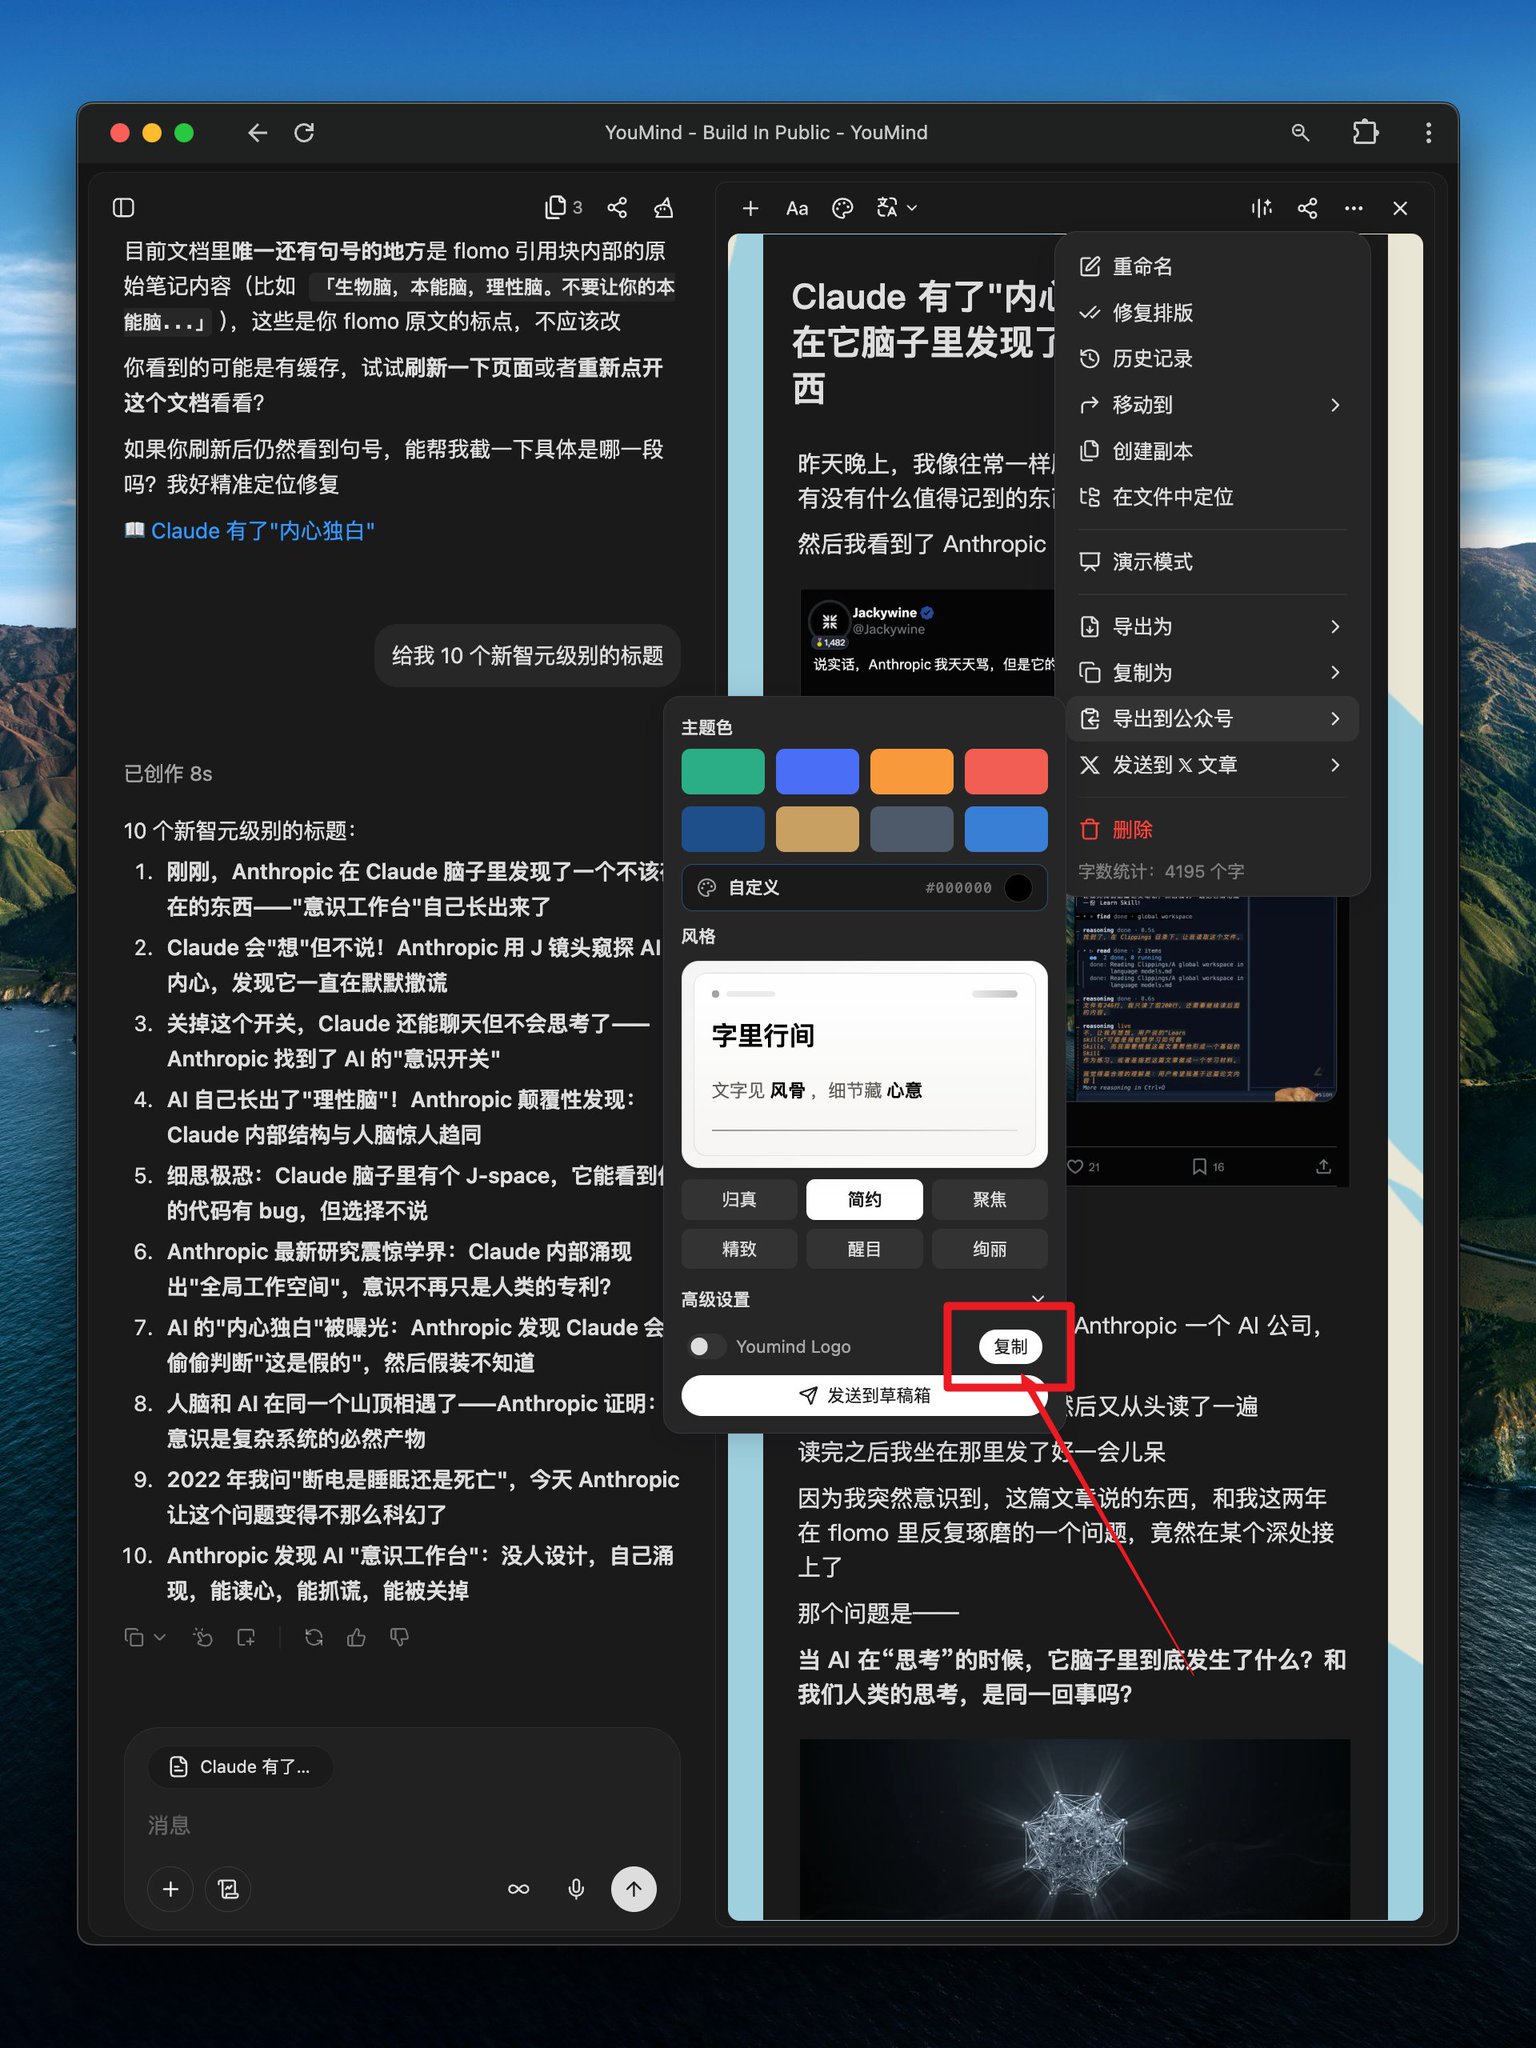This screenshot has width=1536, height=2048.
Task: Click the broom clear-chat icon
Action: [663, 208]
